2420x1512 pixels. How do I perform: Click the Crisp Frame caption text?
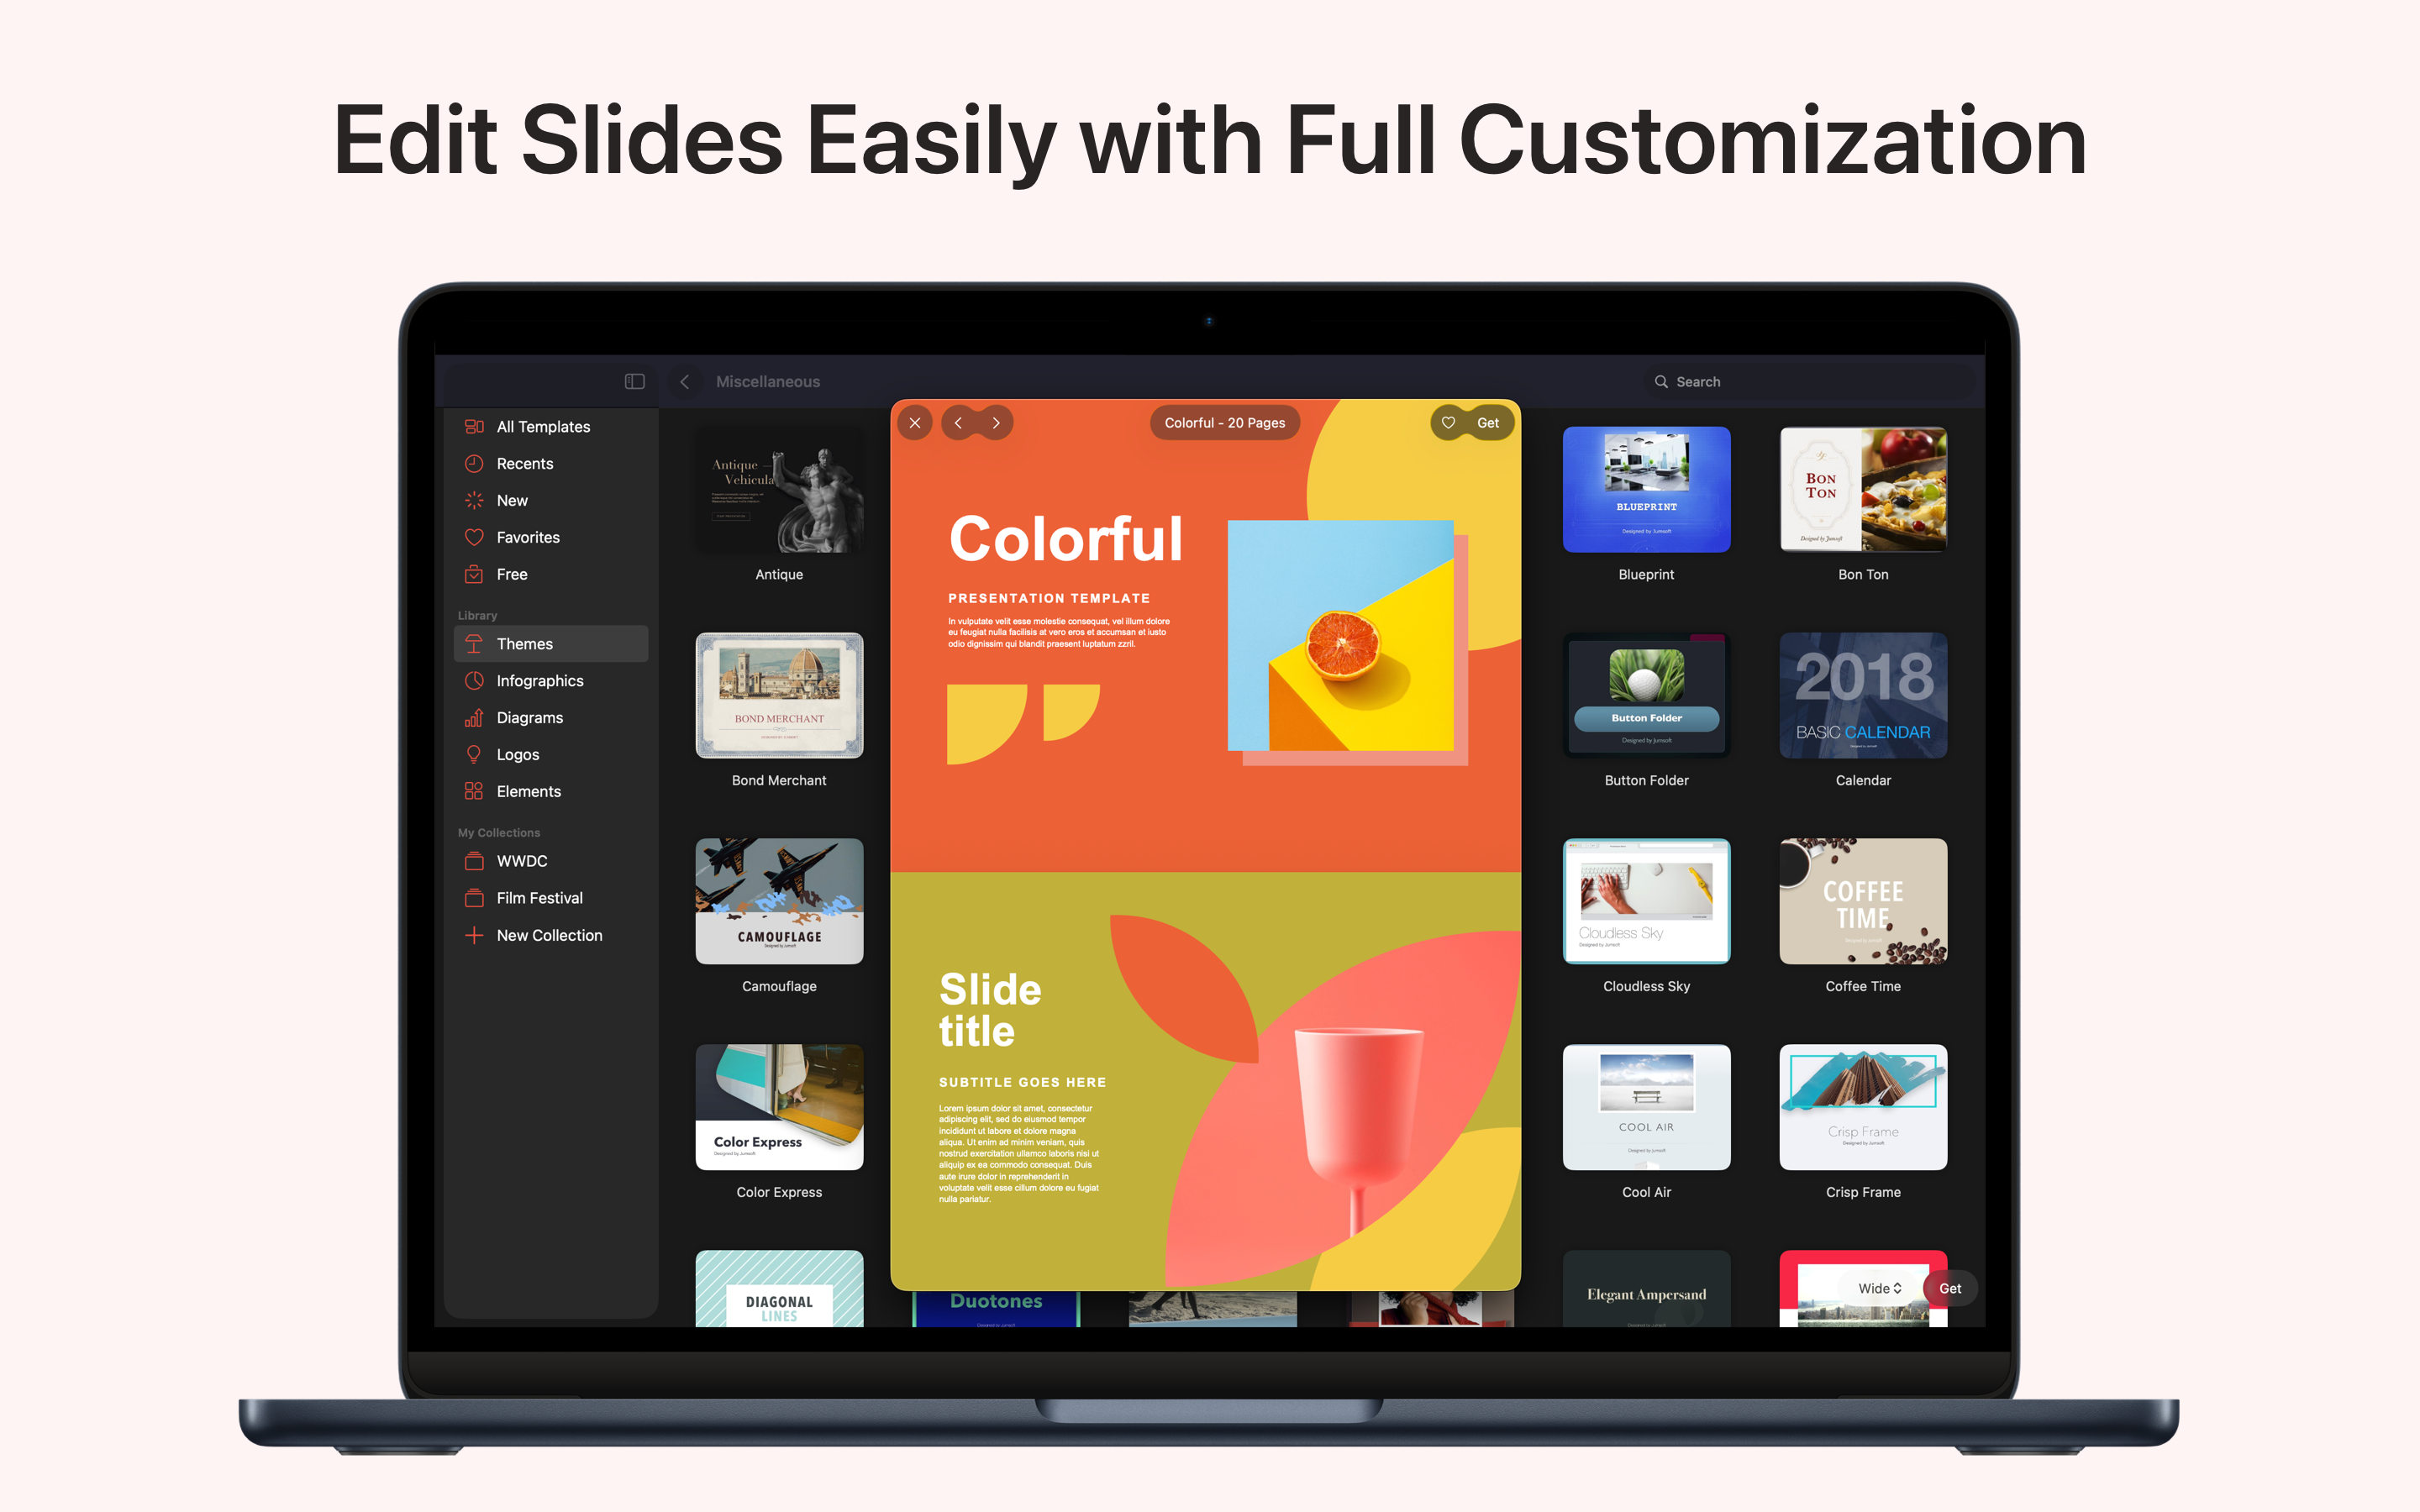1863,1193
